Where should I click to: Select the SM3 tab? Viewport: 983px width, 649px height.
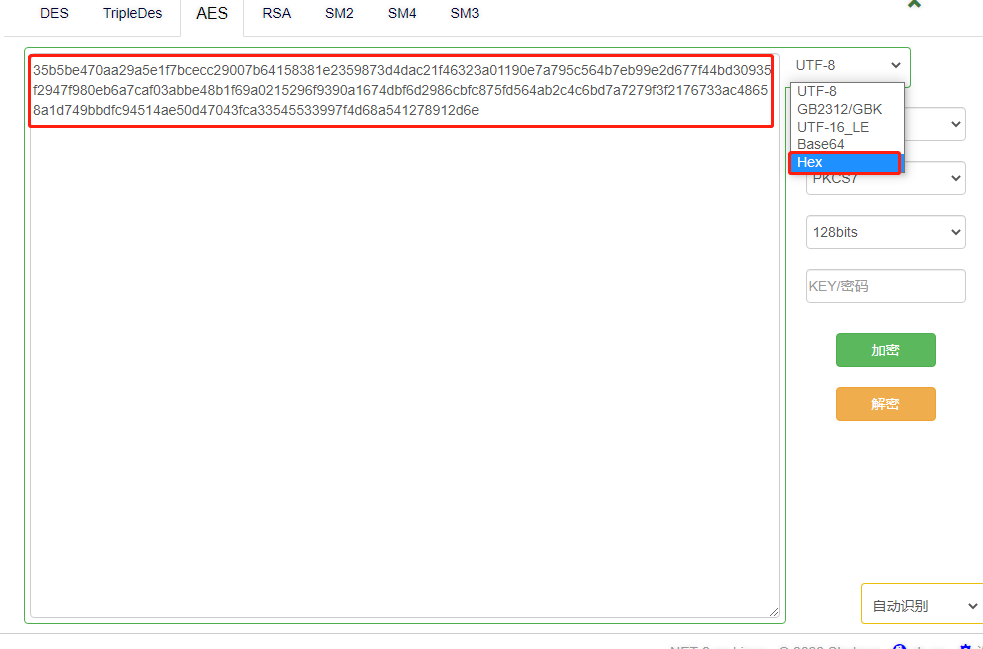click(465, 14)
